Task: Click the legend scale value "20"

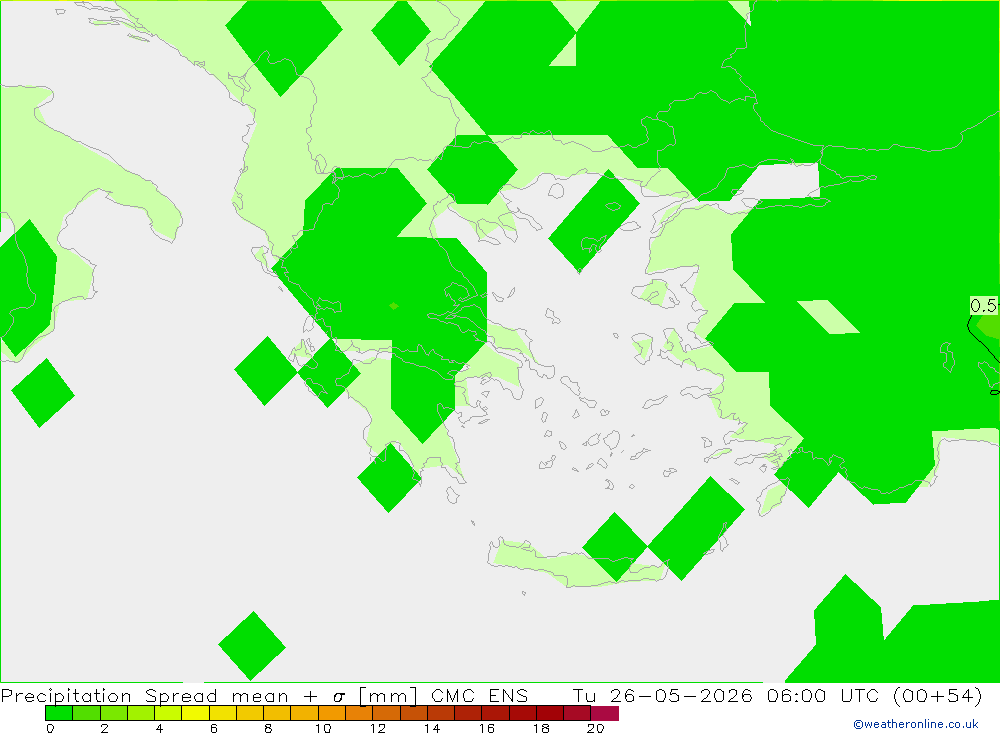Action: [x=596, y=728]
